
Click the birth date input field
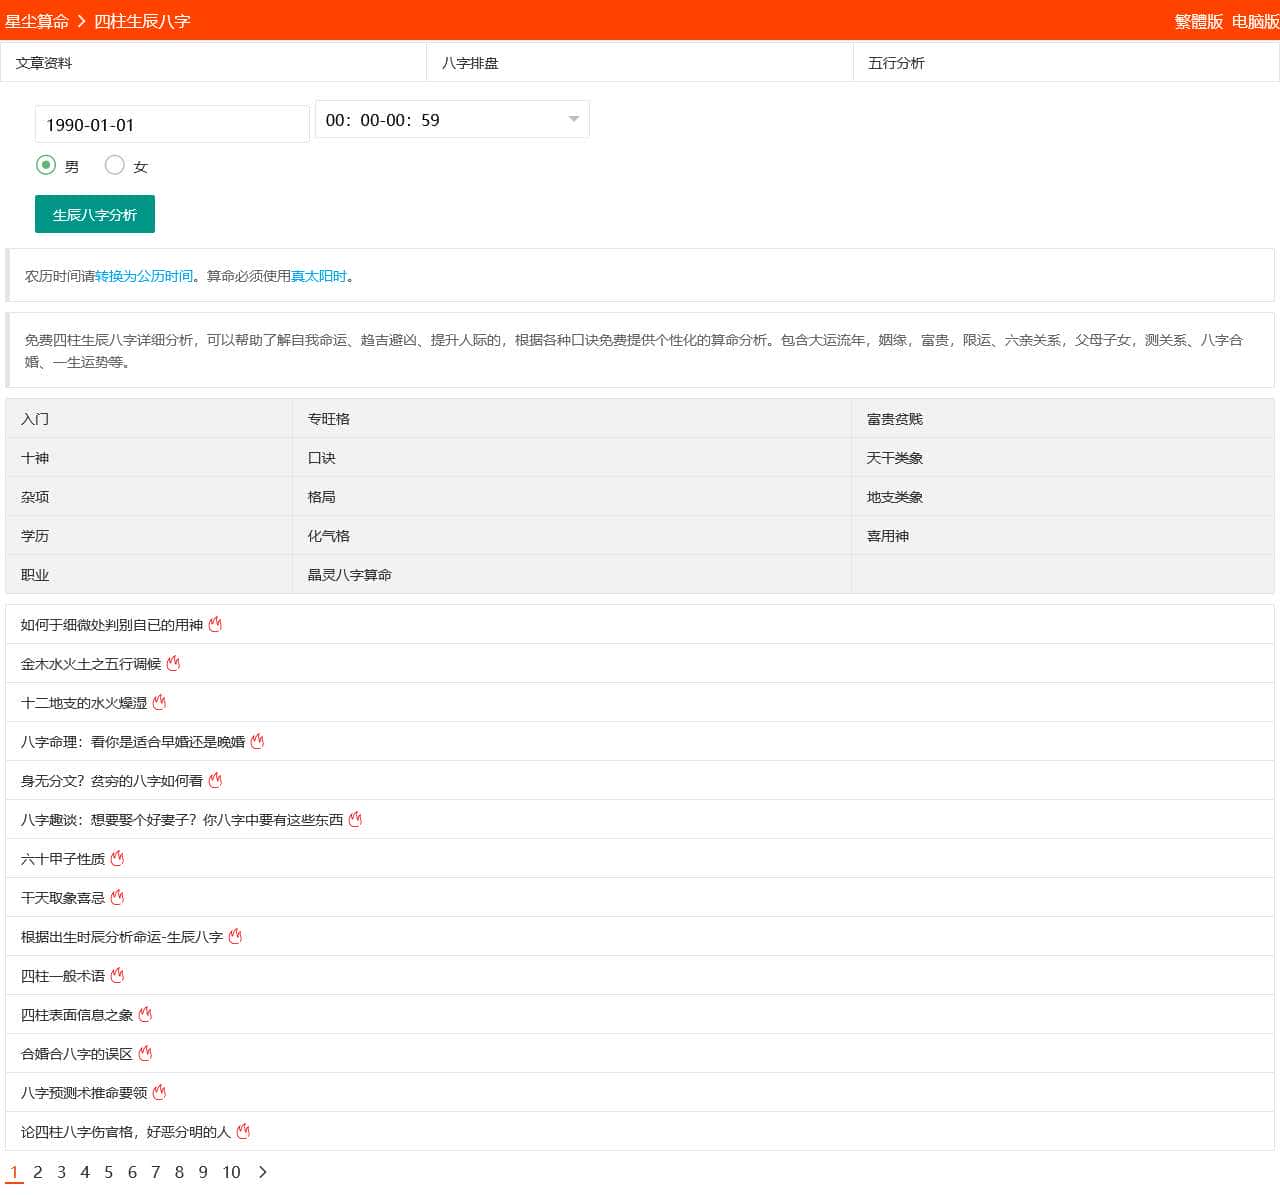click(172, 125)
